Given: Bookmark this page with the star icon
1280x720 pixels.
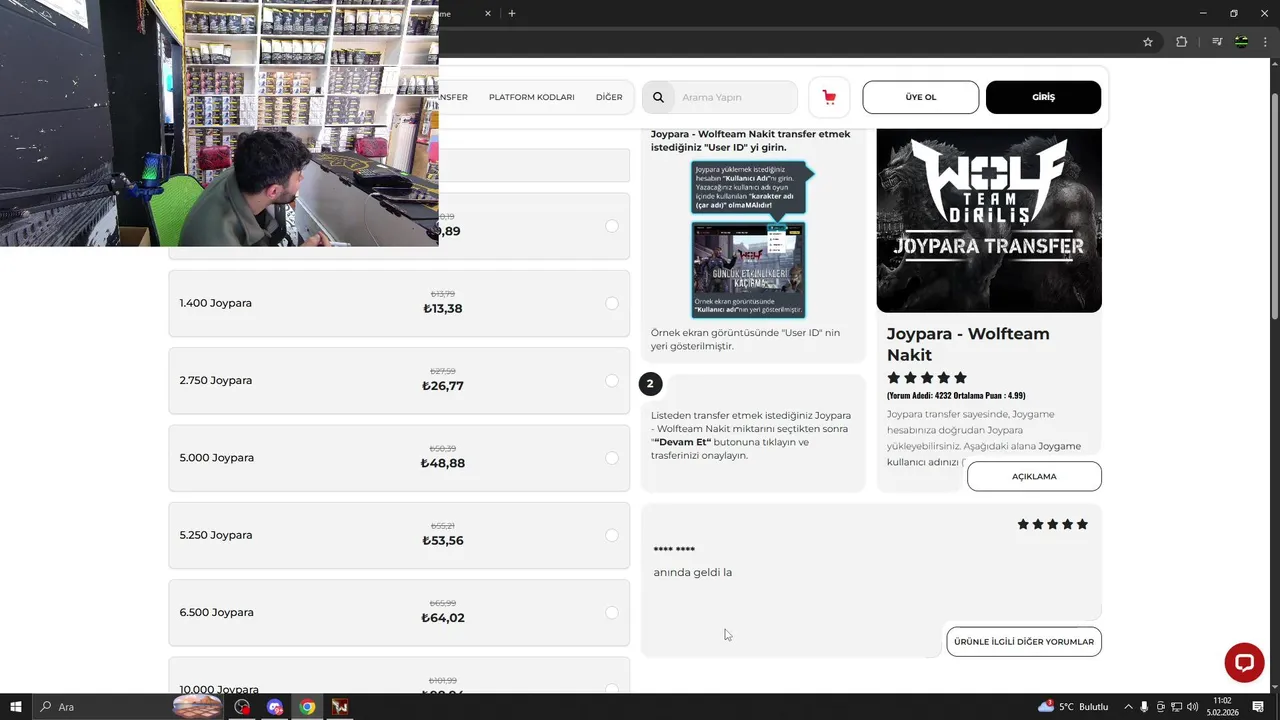Looking at the screenshot, I should click(x=1148, y=42).
